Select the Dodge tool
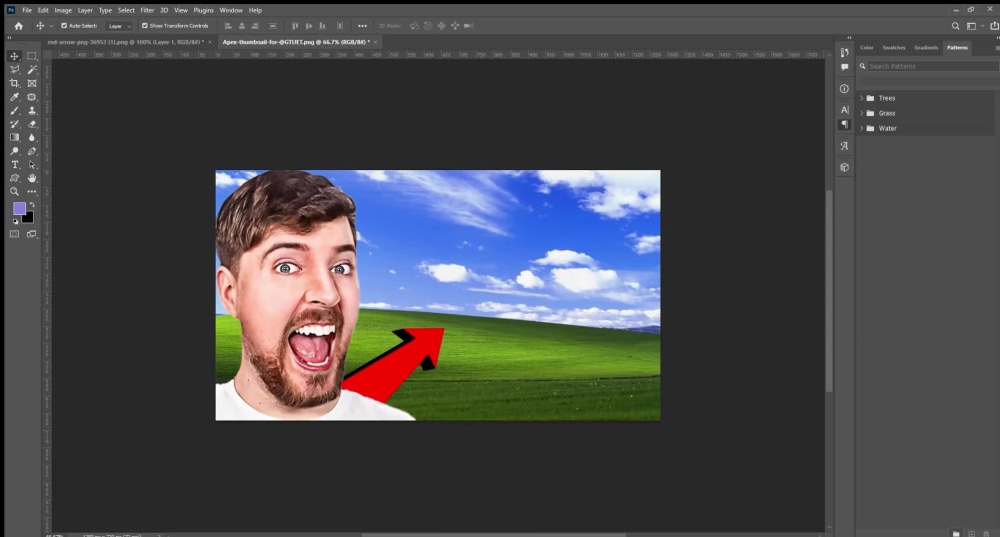 coord(15,151)
